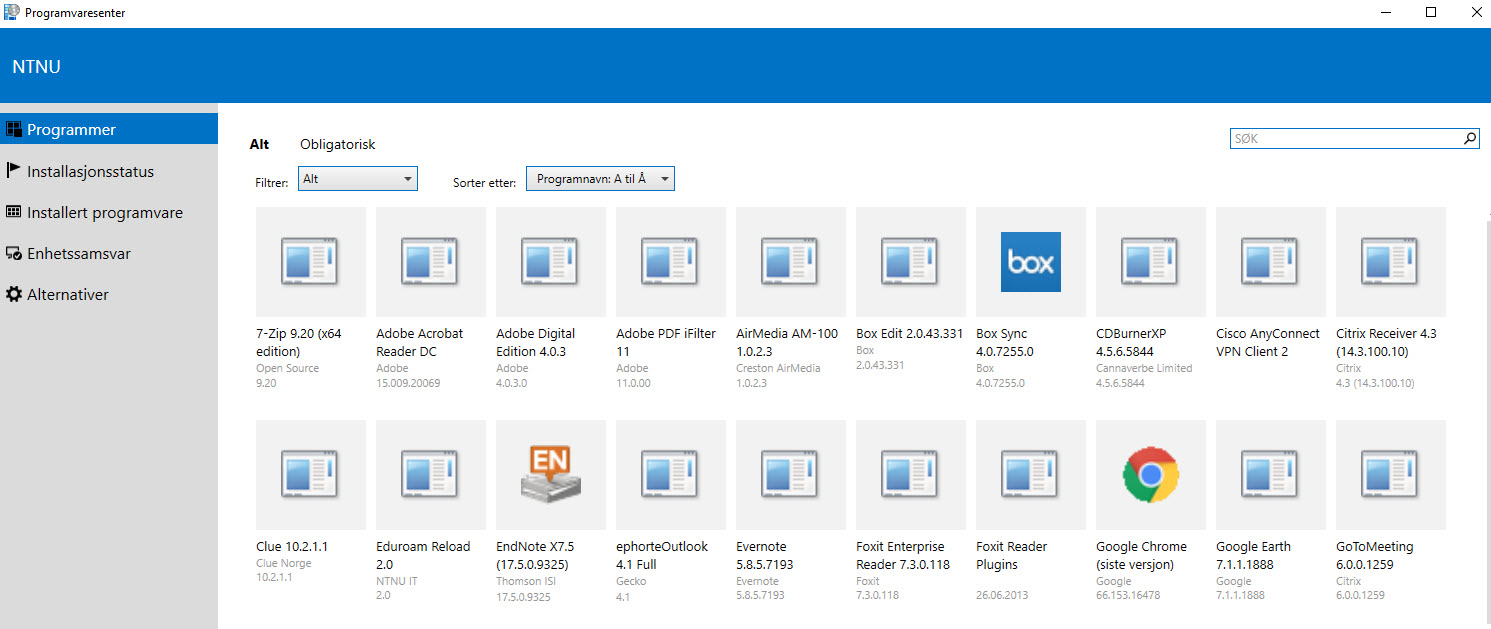Click the Foxit Reader Plugins label
The image size is (1491, 629).
pyautogui.click(x=1012, y=555)
